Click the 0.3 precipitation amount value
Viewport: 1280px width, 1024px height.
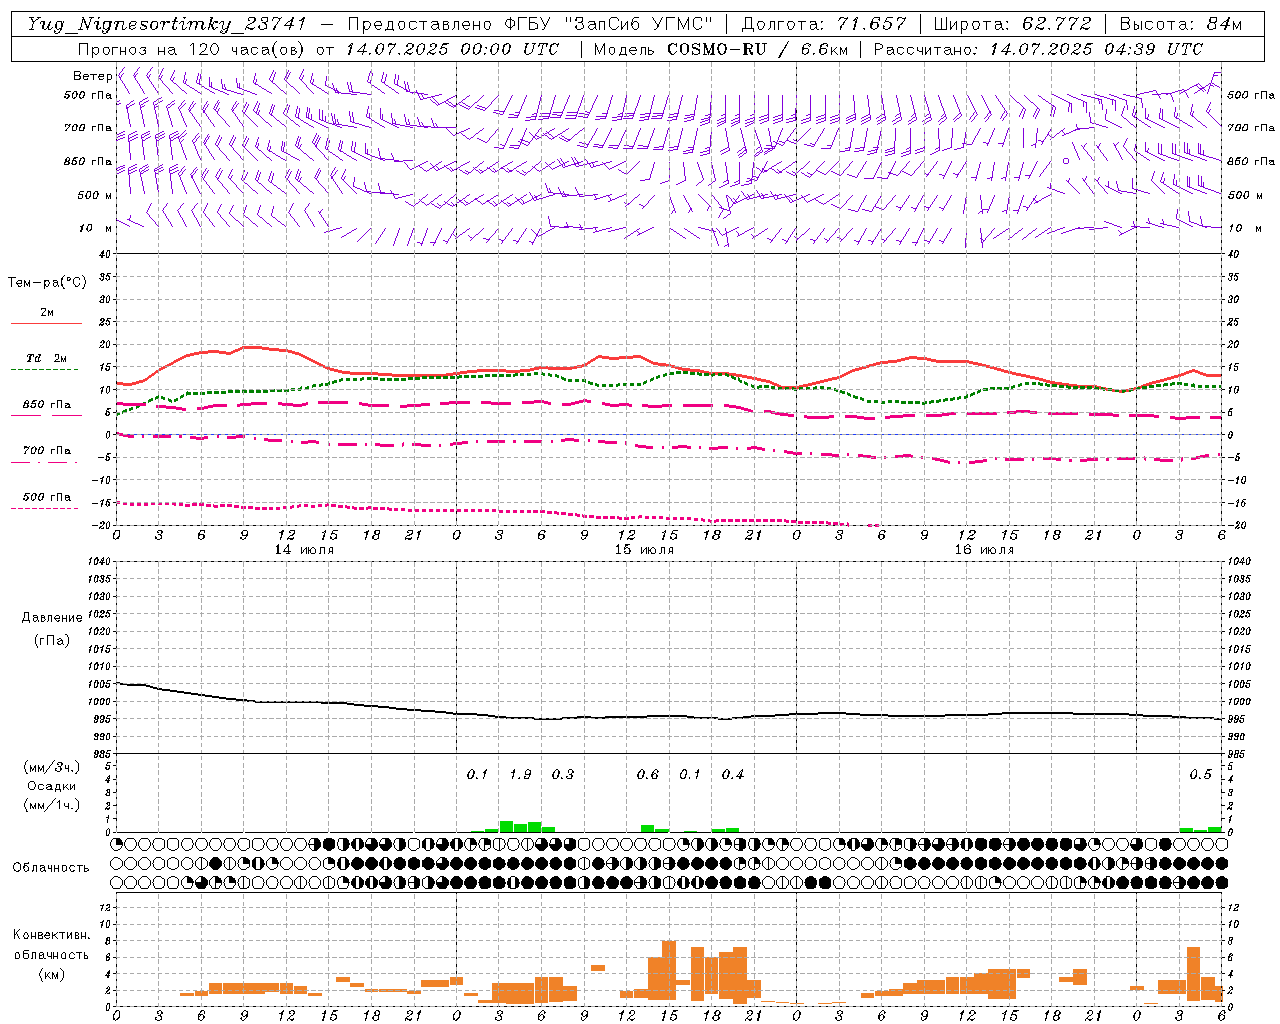563,774
